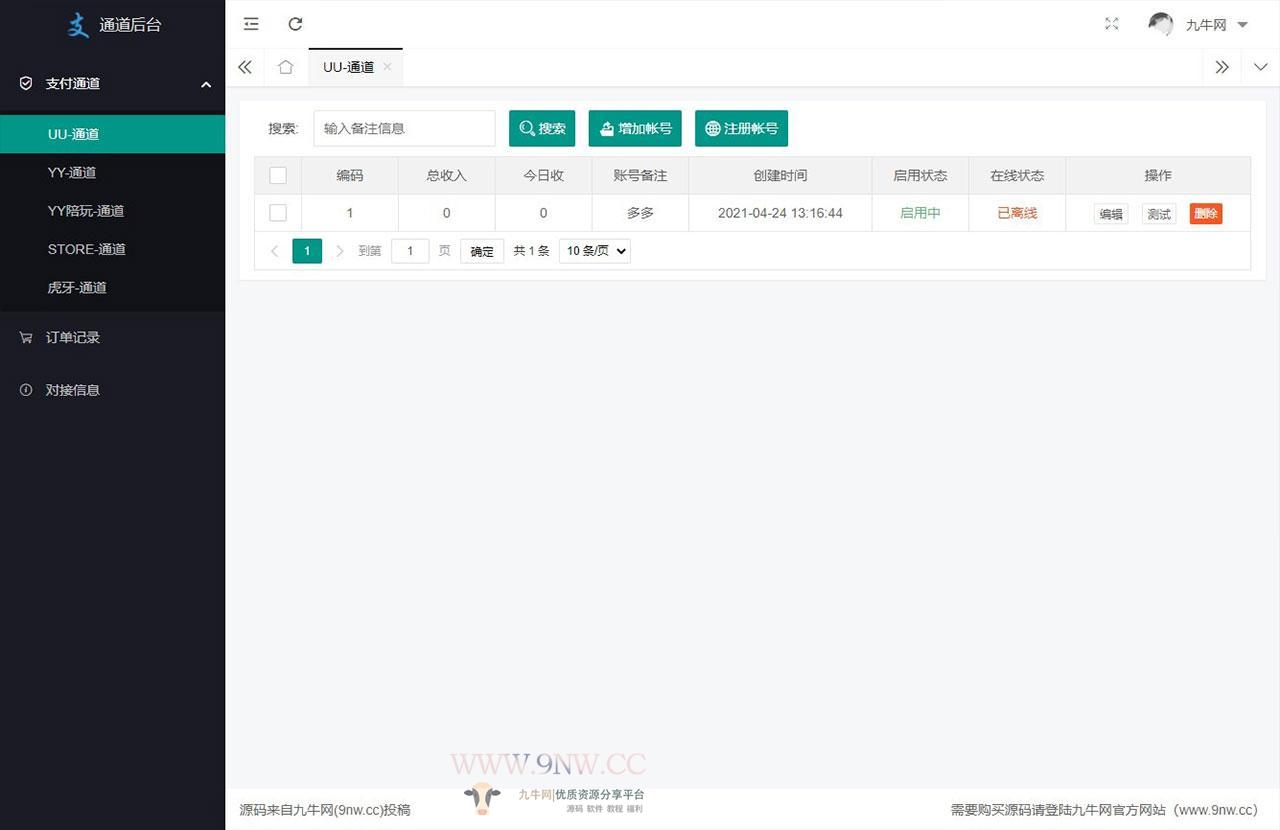Click the info icon beside 对接信息
Image resolution: width=1280 pixels, height=830 pixels.
point(26,390)
